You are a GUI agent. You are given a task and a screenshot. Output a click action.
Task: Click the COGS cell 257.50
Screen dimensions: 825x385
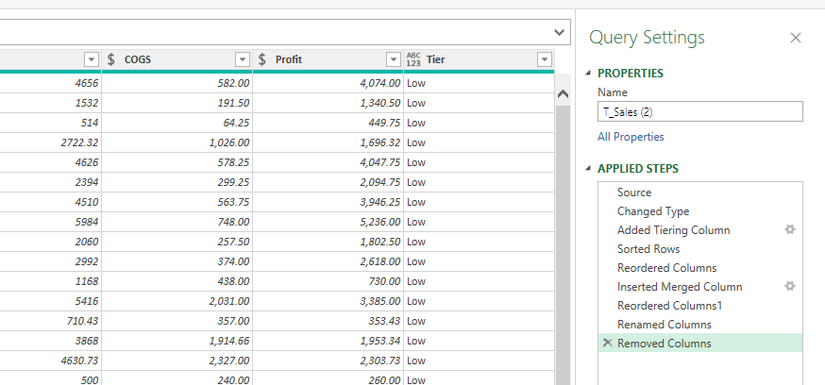(177, 242)
